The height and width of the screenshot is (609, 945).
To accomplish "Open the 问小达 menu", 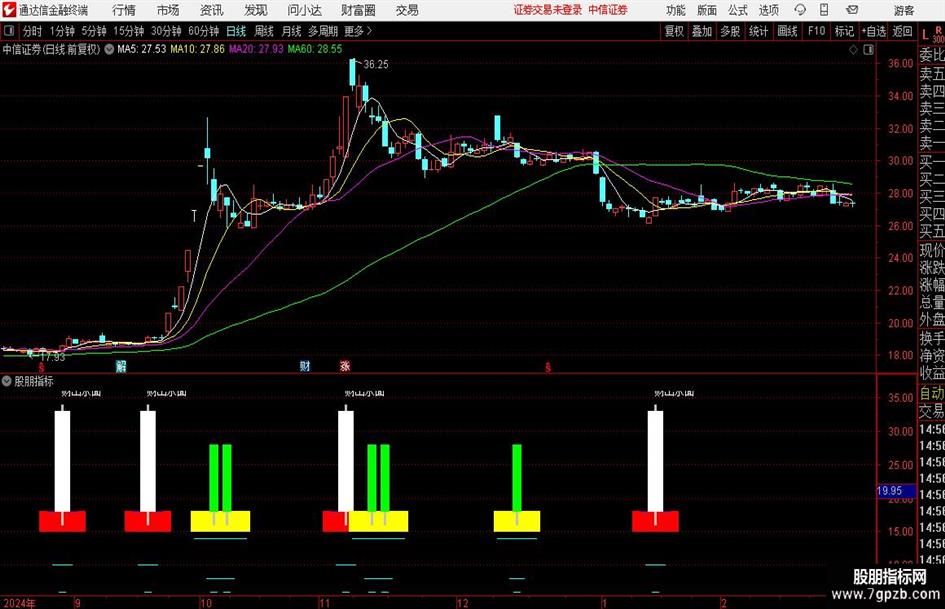I will (304, 10).
